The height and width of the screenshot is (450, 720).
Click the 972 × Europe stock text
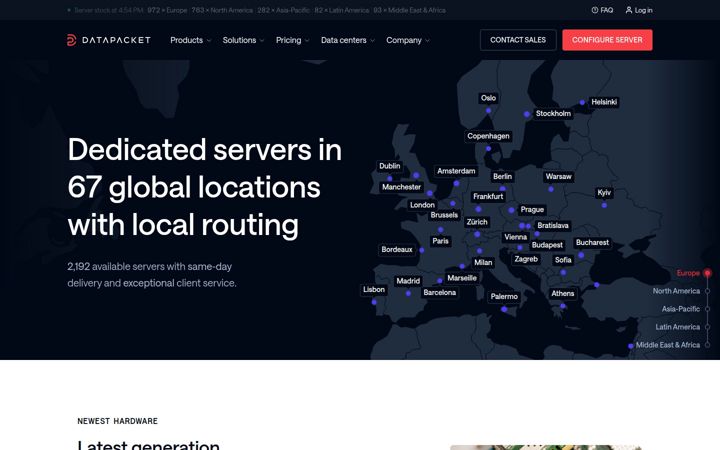click(167, 10)
